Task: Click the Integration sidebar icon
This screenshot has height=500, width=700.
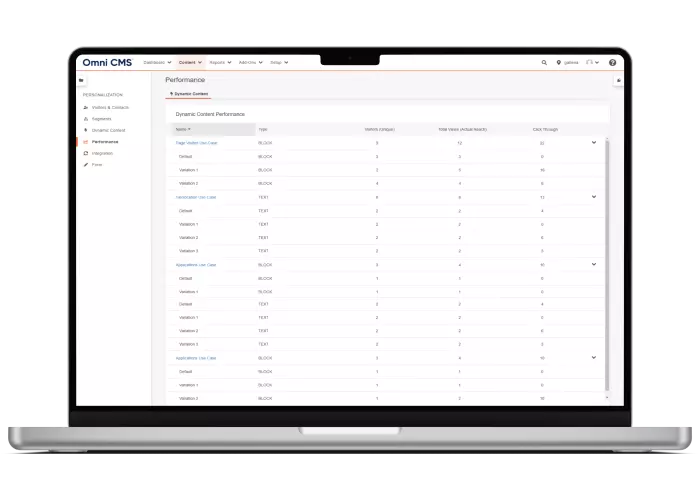Action: 86,153
